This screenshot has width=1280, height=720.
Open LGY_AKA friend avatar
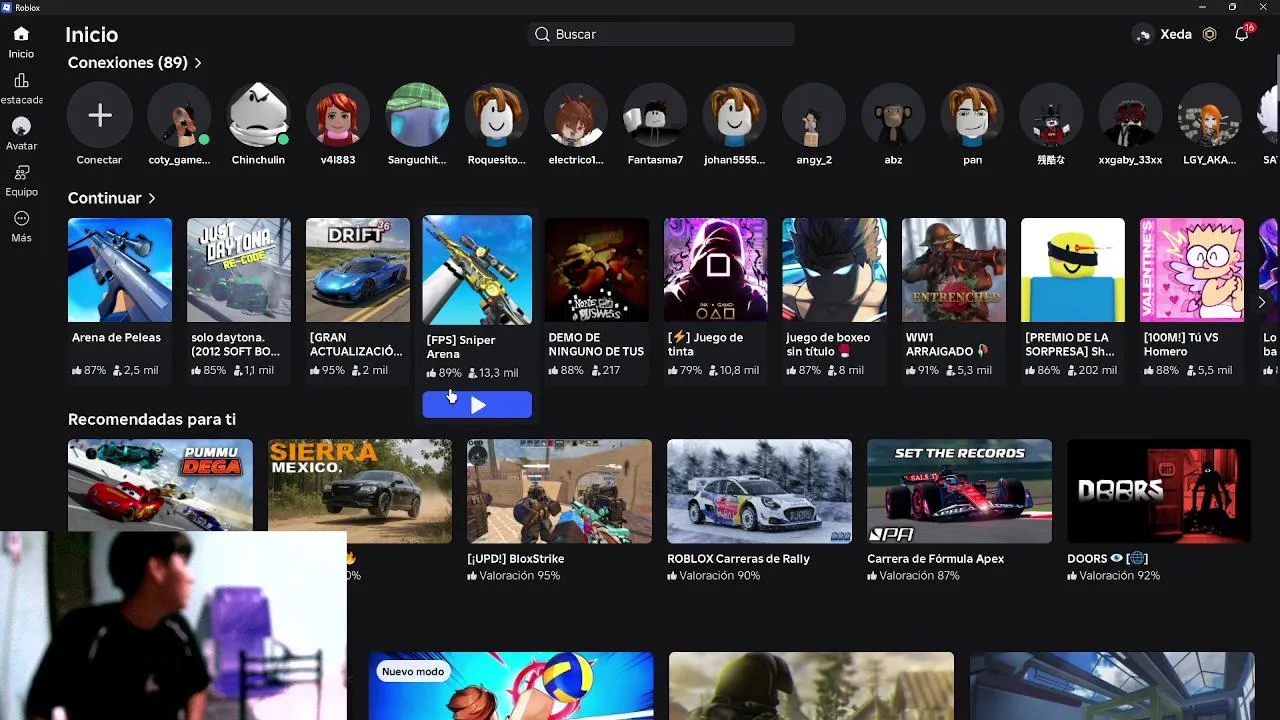tap(1210, 116)
